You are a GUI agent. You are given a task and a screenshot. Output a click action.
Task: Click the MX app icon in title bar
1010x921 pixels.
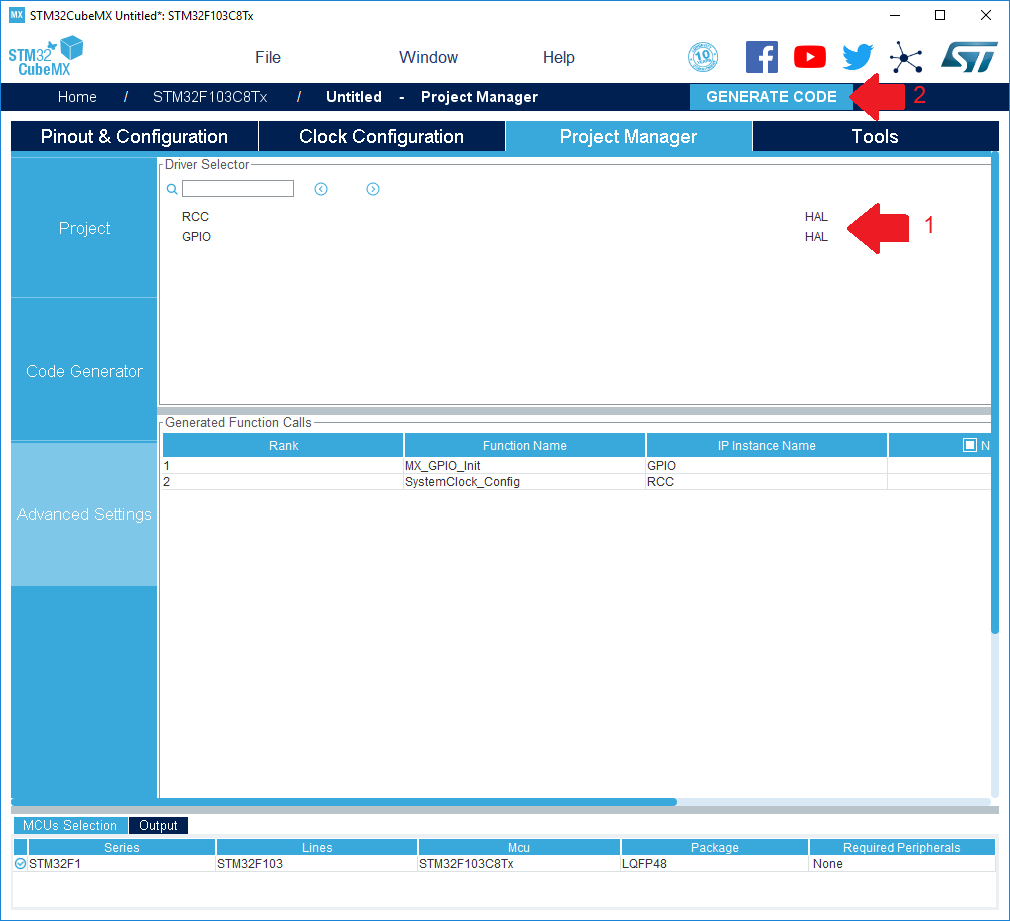click(17, 15)
